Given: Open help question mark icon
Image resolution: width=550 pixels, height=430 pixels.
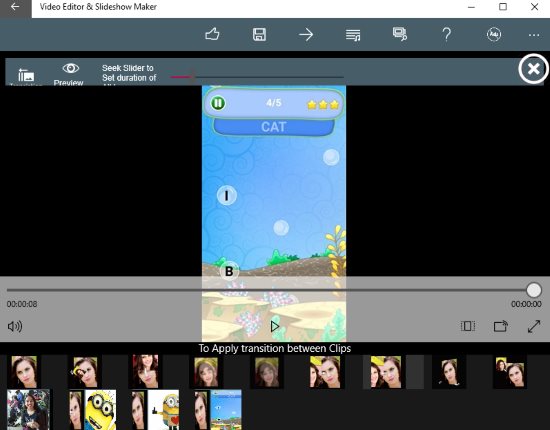Looking at the screenshot, I should click(447, 35).
